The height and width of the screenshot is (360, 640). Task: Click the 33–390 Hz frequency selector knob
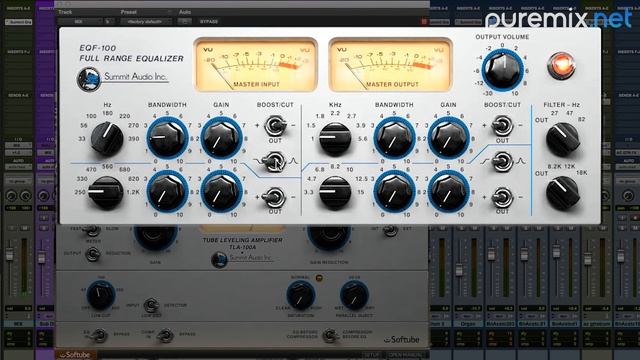pos(107,139)
